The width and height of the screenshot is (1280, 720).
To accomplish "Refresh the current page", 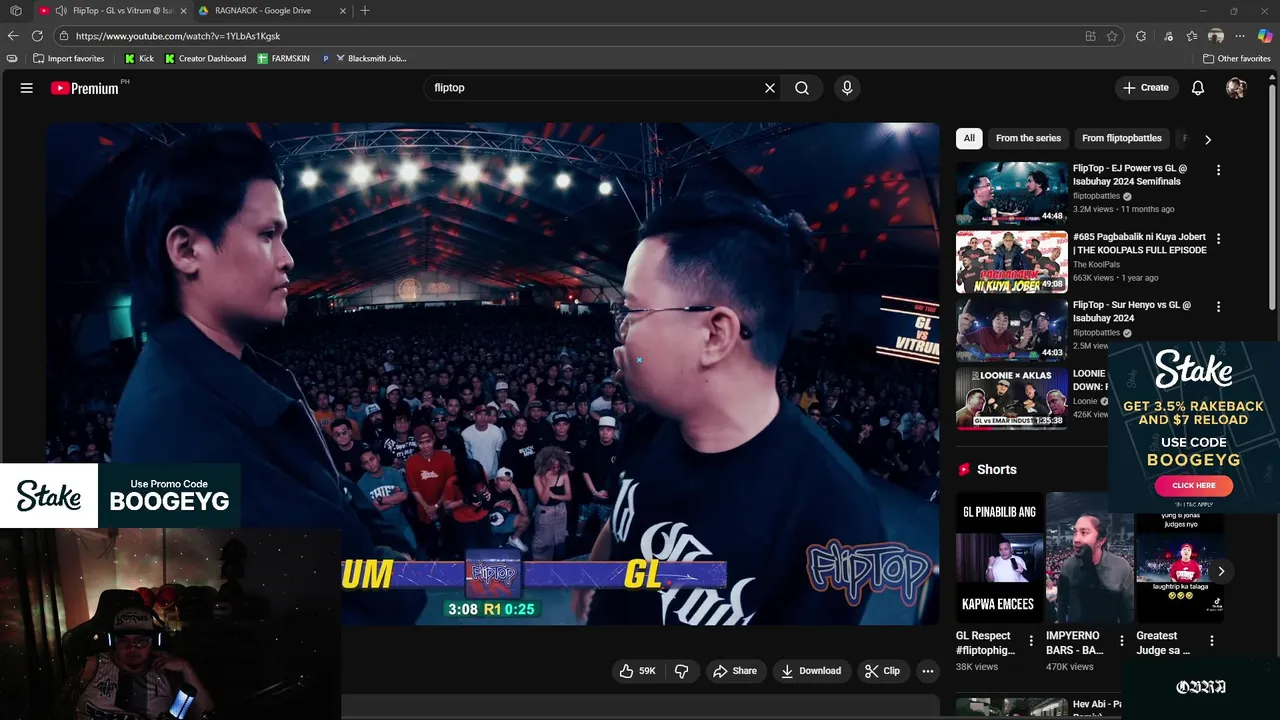I will [37, 36].
